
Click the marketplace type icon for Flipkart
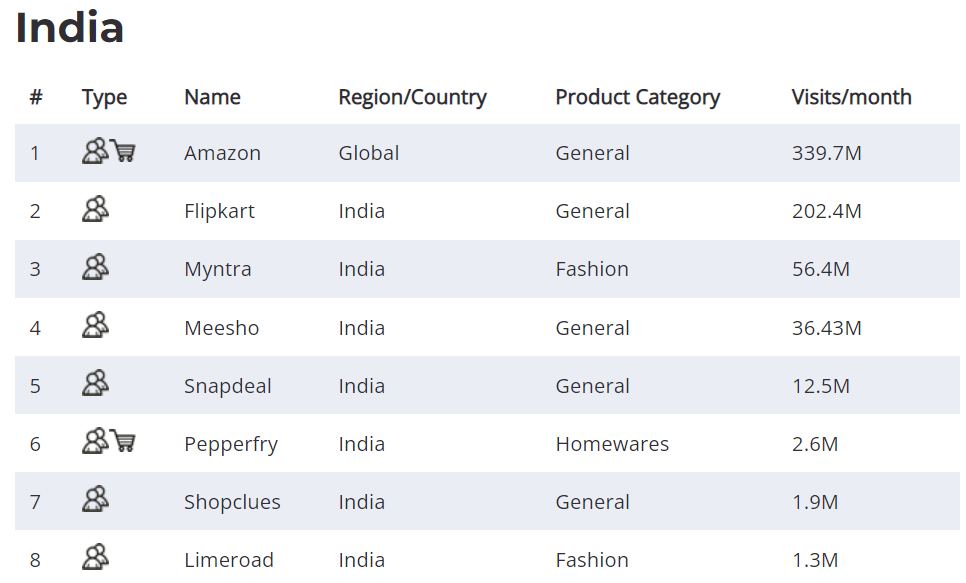coord(95,209)
